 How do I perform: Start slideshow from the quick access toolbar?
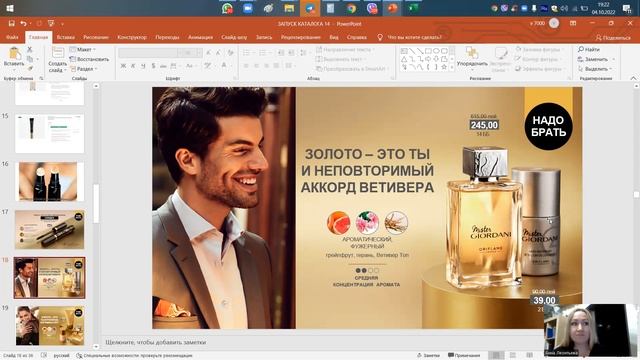[51, 23]
